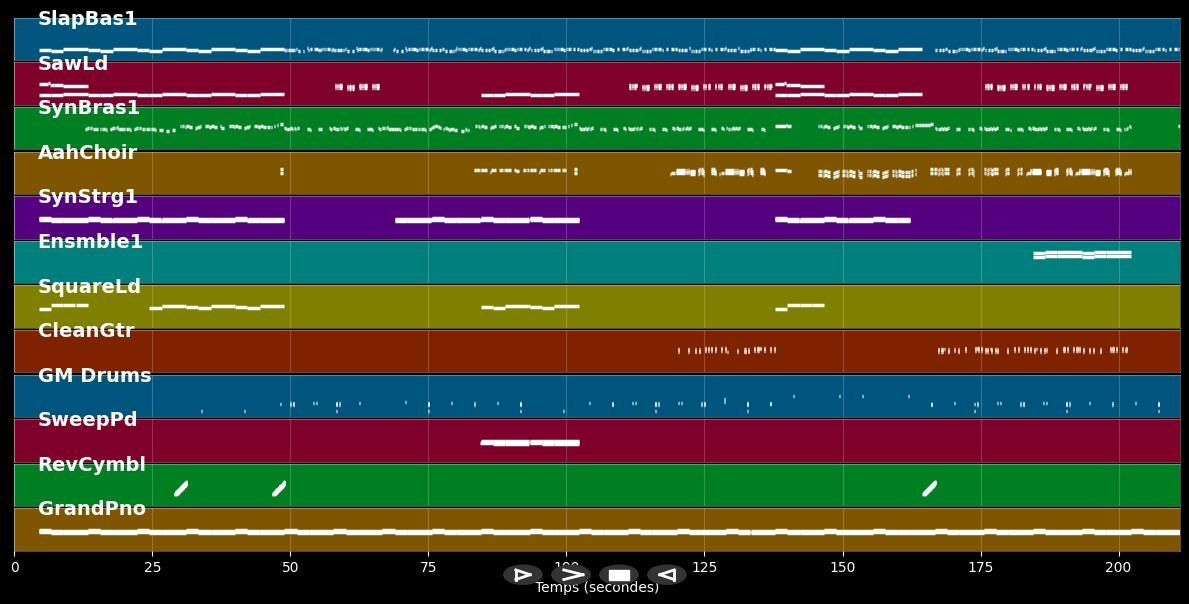Select the SlapBas1 track label
This screenshot has width=1189, height=604.
[87, 19]
